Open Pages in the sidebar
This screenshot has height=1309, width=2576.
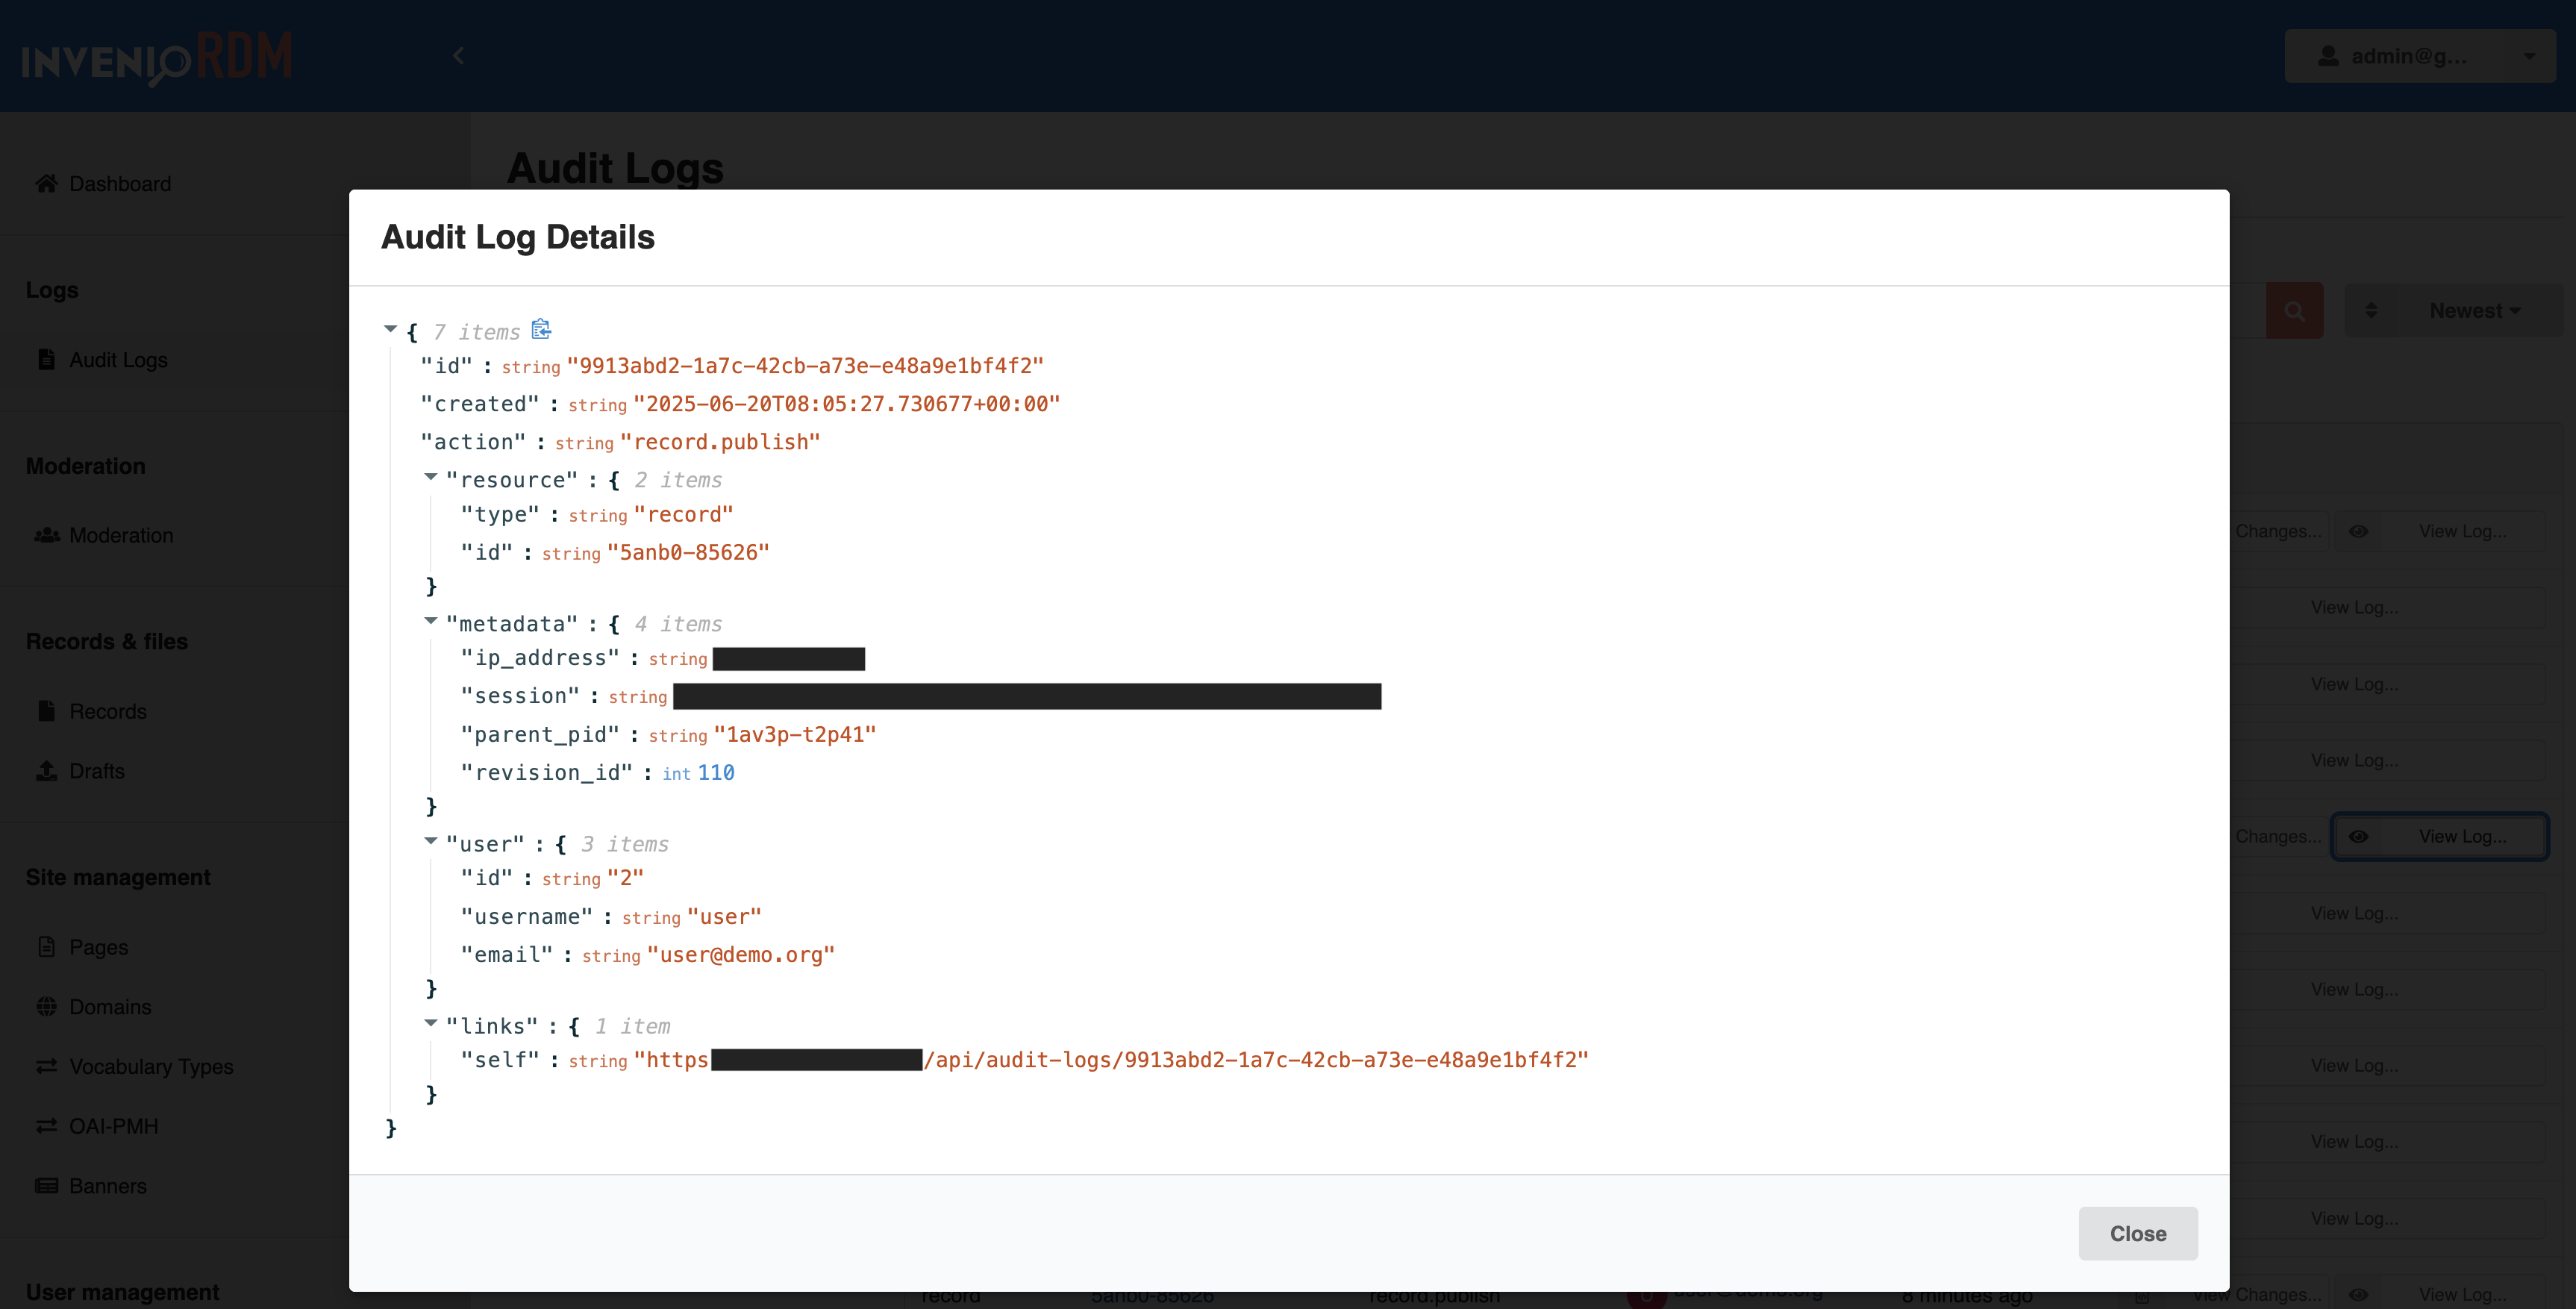[x=99, y=947]
